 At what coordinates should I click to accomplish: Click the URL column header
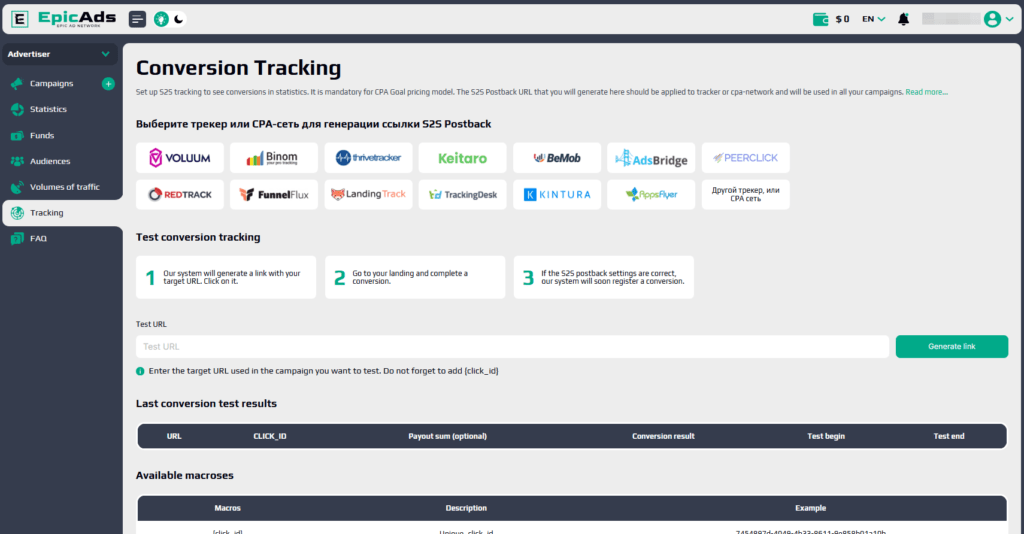[x=174, y=436]
